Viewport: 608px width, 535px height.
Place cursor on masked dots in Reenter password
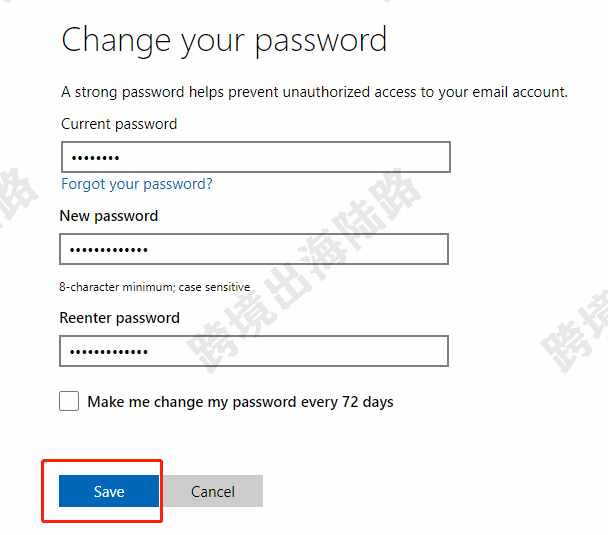click(x=109, y=352)
